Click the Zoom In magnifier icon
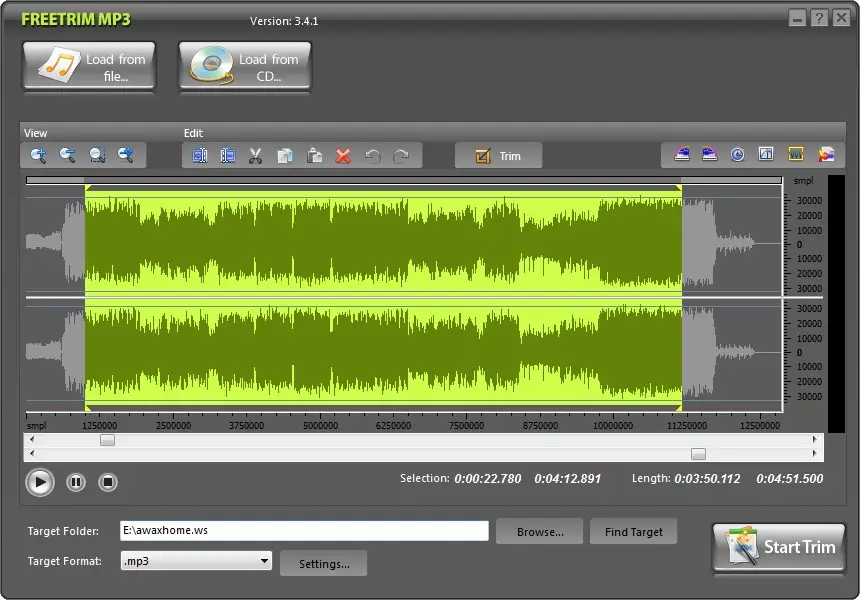The width and height of the screenshot is (860, 600). pos(38,156)
